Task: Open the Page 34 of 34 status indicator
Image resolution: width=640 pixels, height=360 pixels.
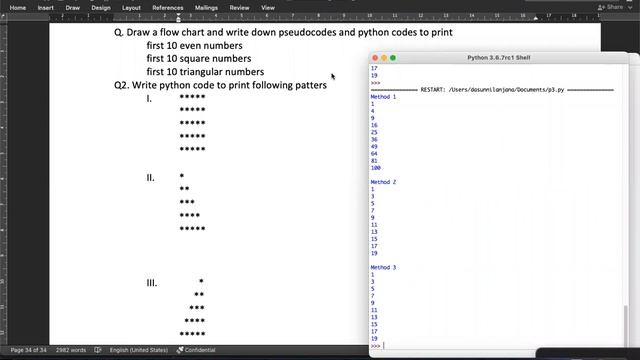Action: tap(29, 350)
